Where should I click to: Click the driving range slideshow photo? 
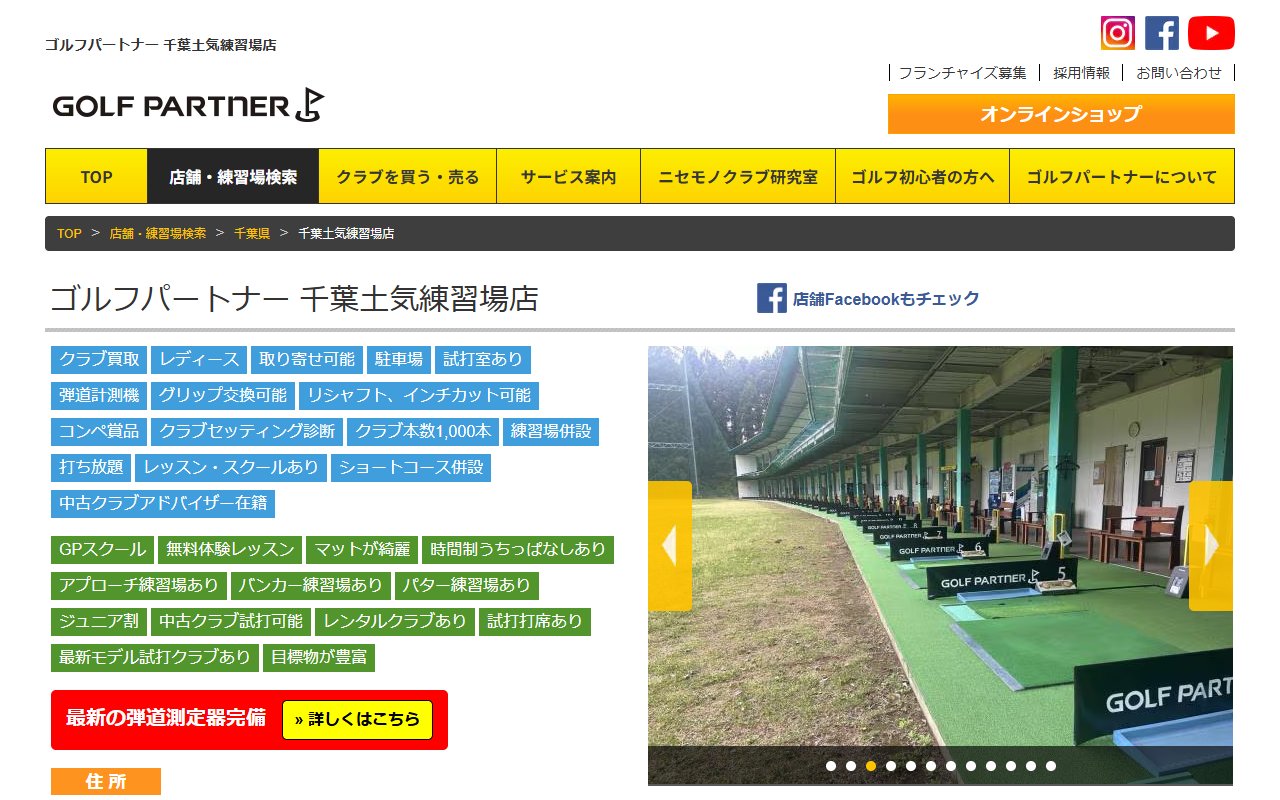[940, 565]
